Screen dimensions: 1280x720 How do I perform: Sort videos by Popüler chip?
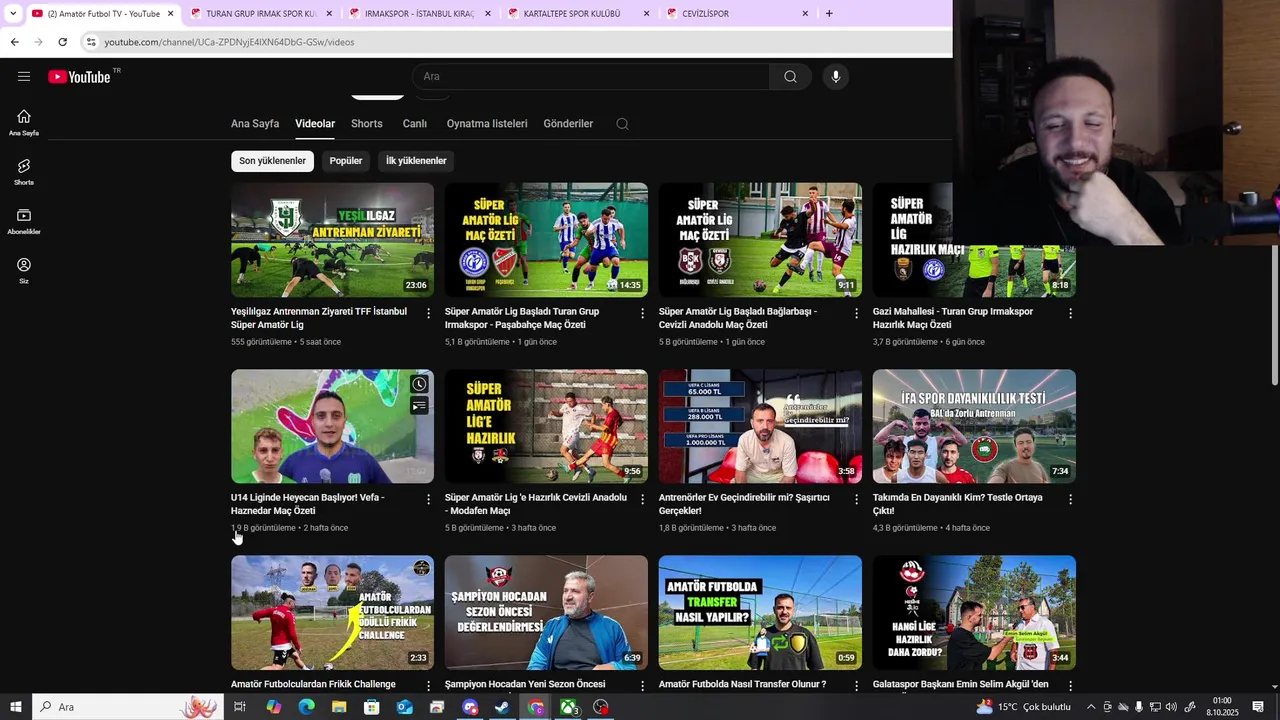(346, 161)
